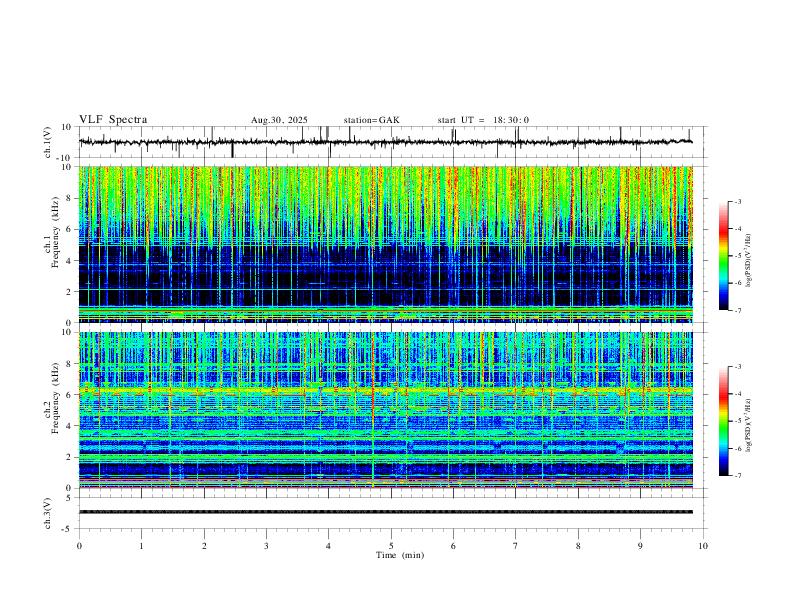Click the time axis tick "0"
792x612 pixels.
79,546
